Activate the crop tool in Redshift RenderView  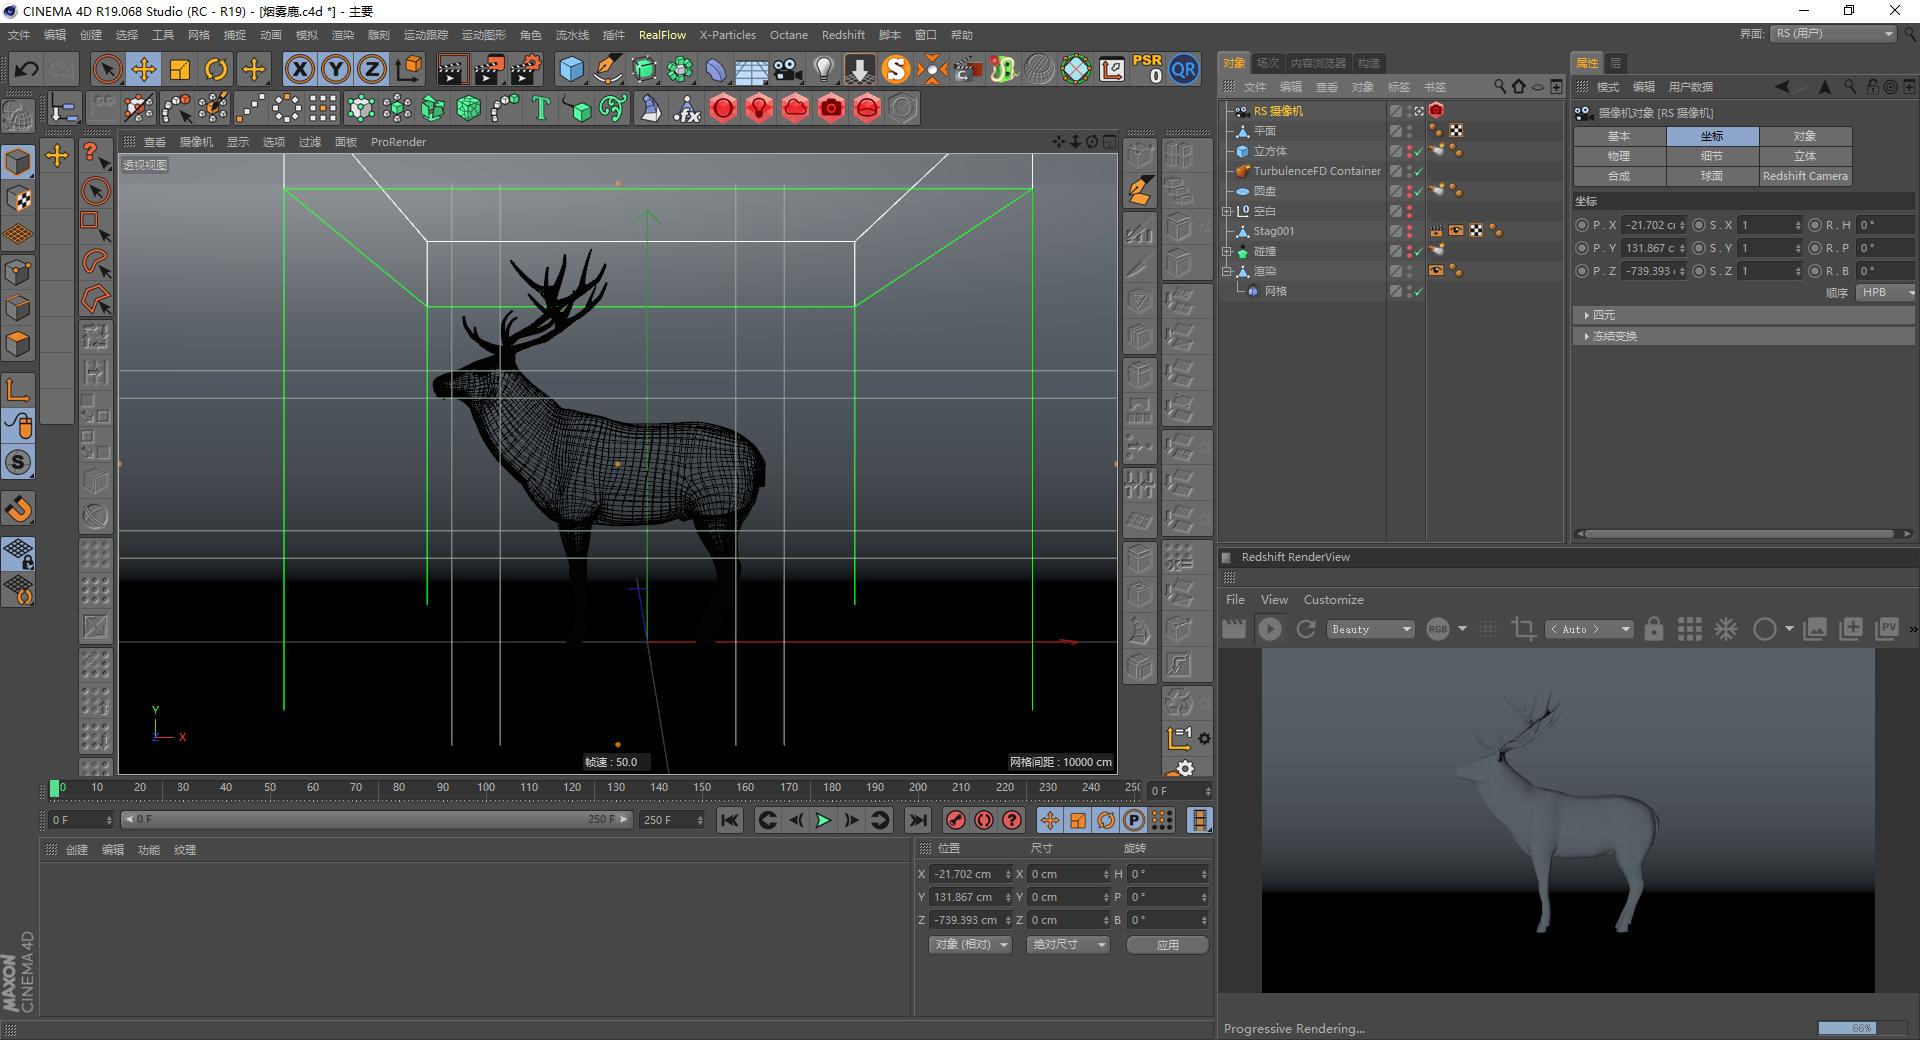pyautogui.click(x=1523, y=629)
